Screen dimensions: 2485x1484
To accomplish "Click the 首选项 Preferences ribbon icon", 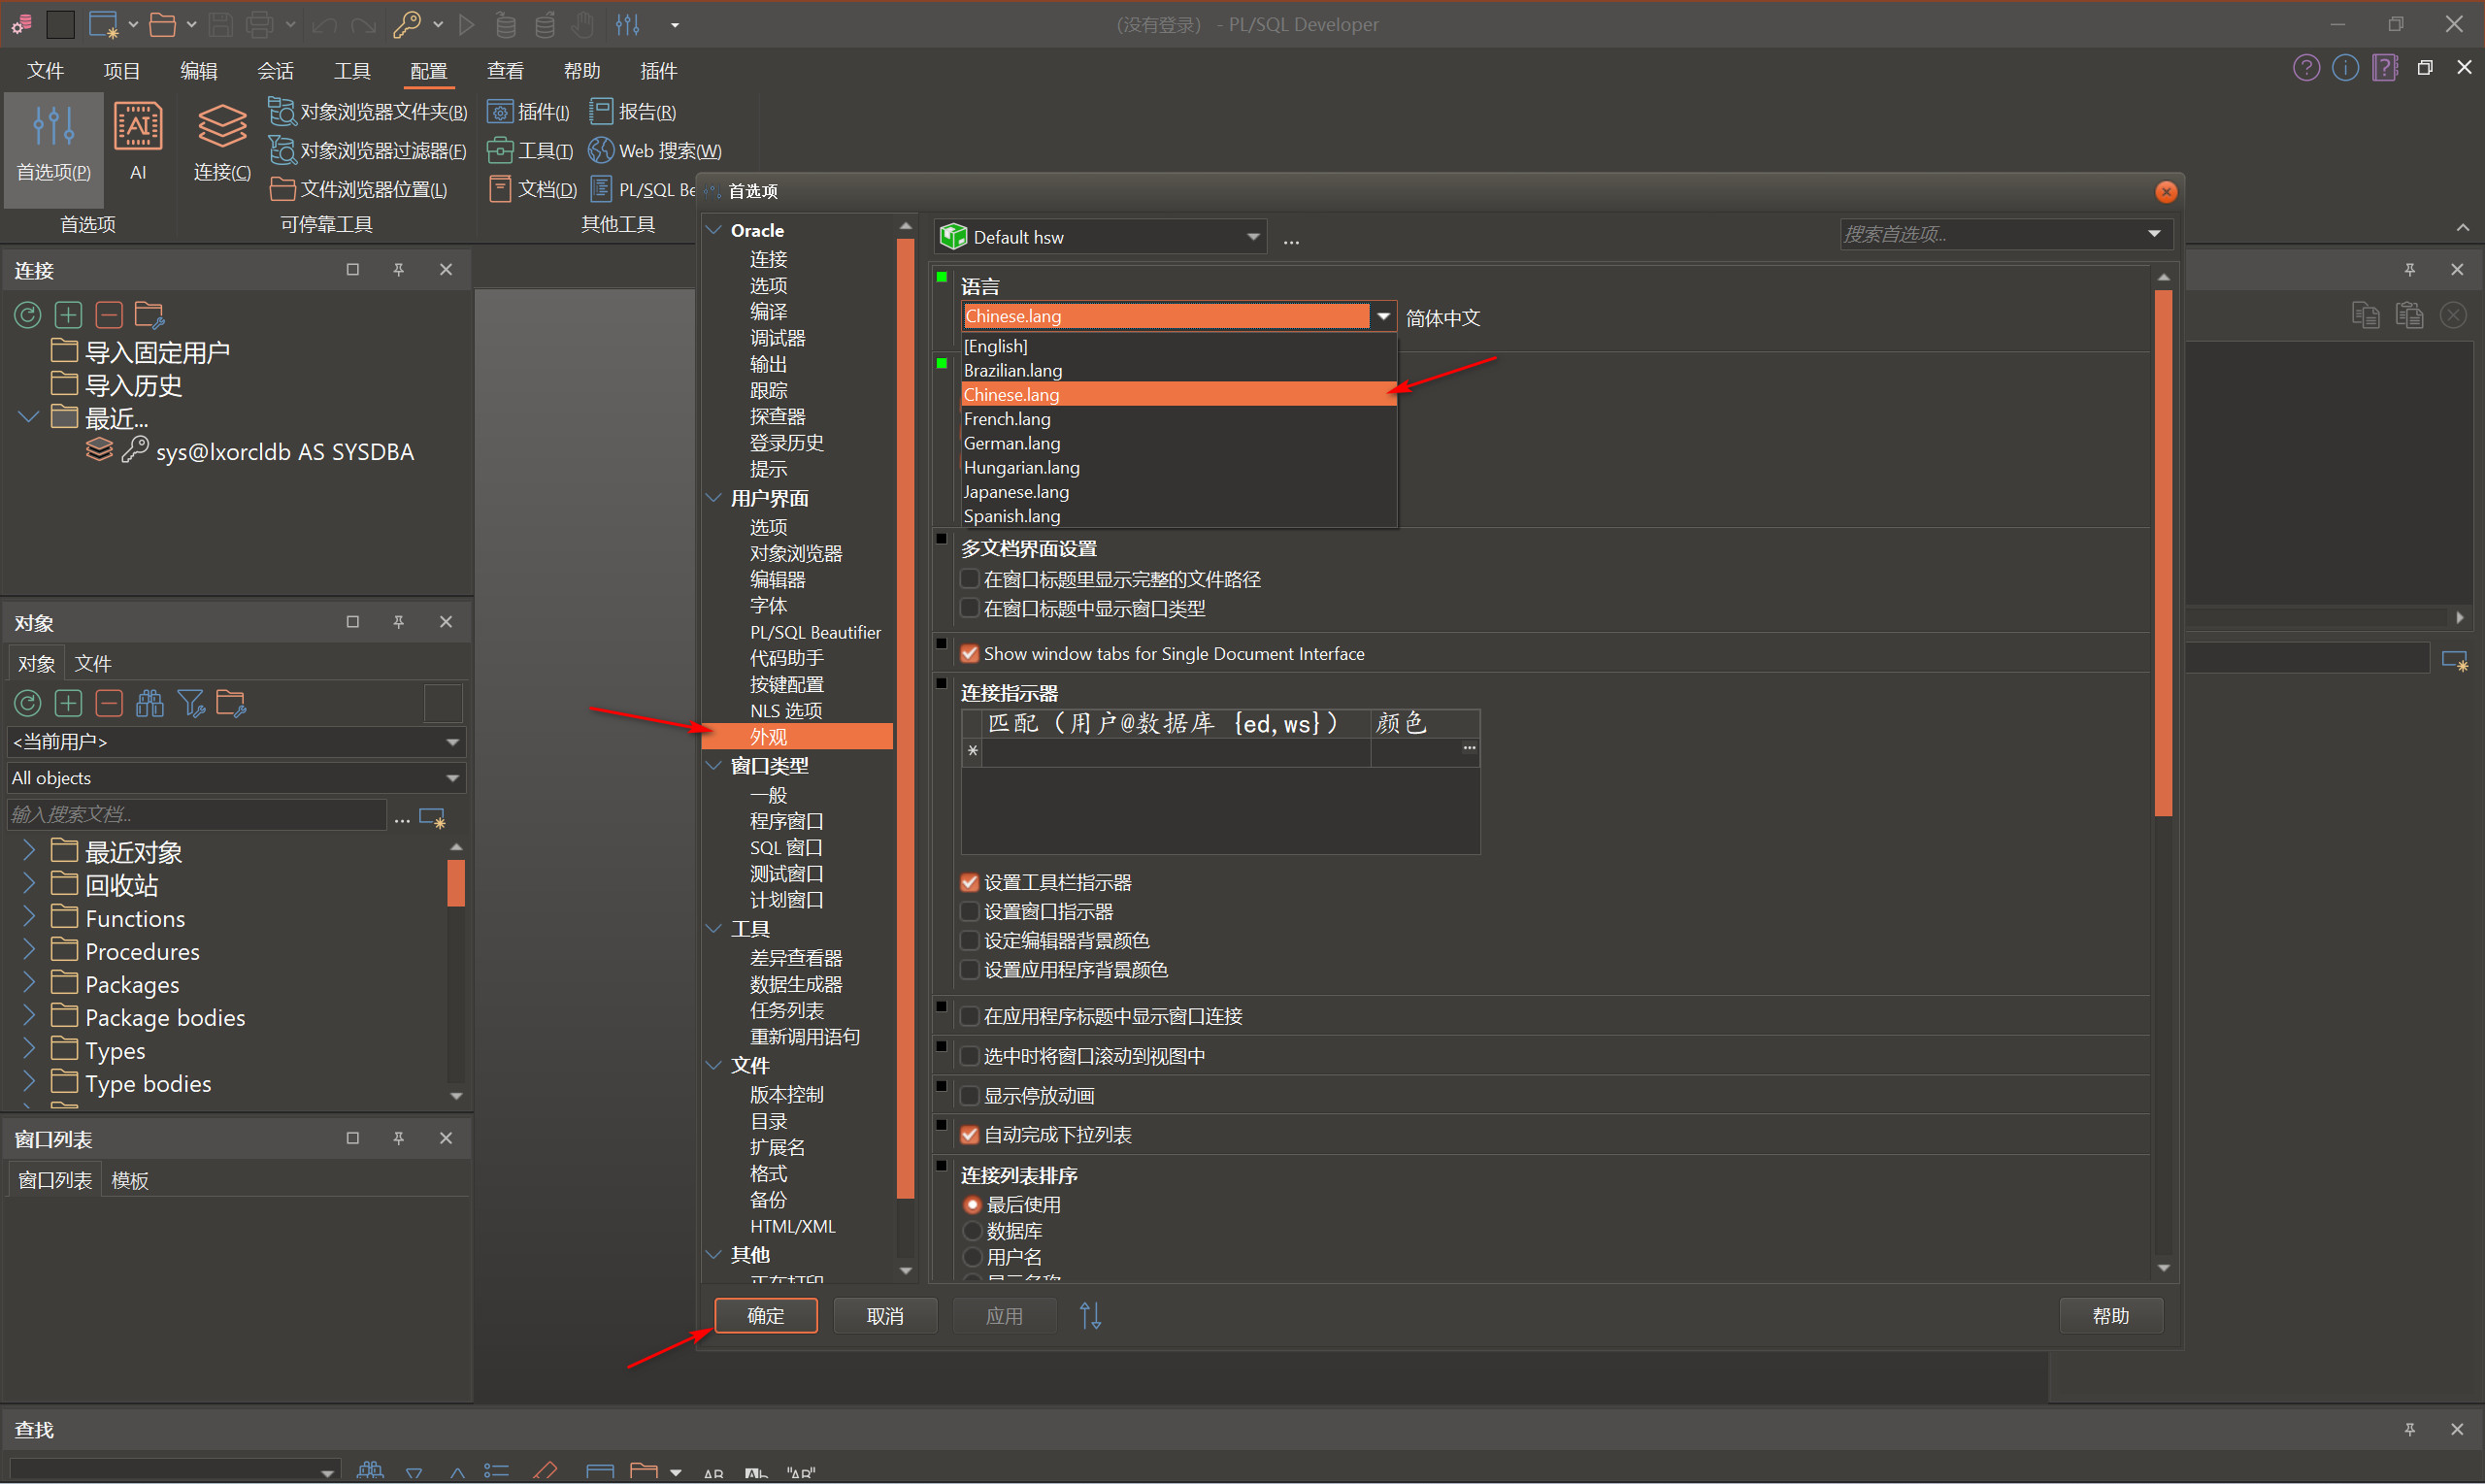I will [53, 141].
